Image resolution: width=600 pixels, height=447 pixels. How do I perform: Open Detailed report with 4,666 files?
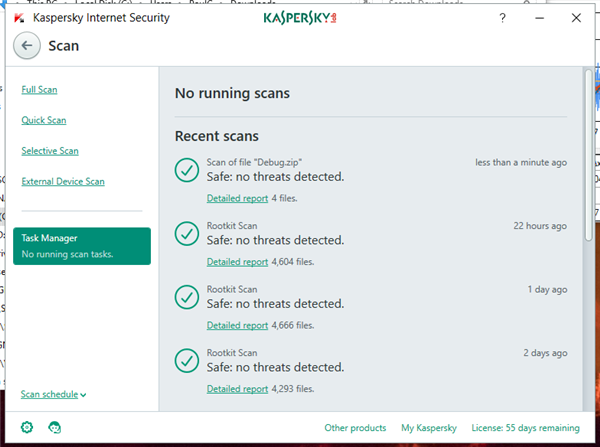[237, 325]
